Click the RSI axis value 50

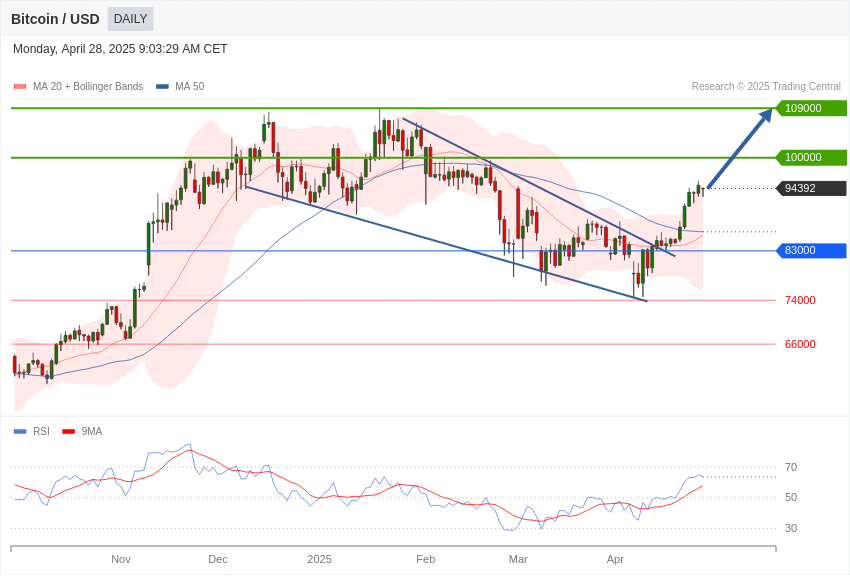791,497
